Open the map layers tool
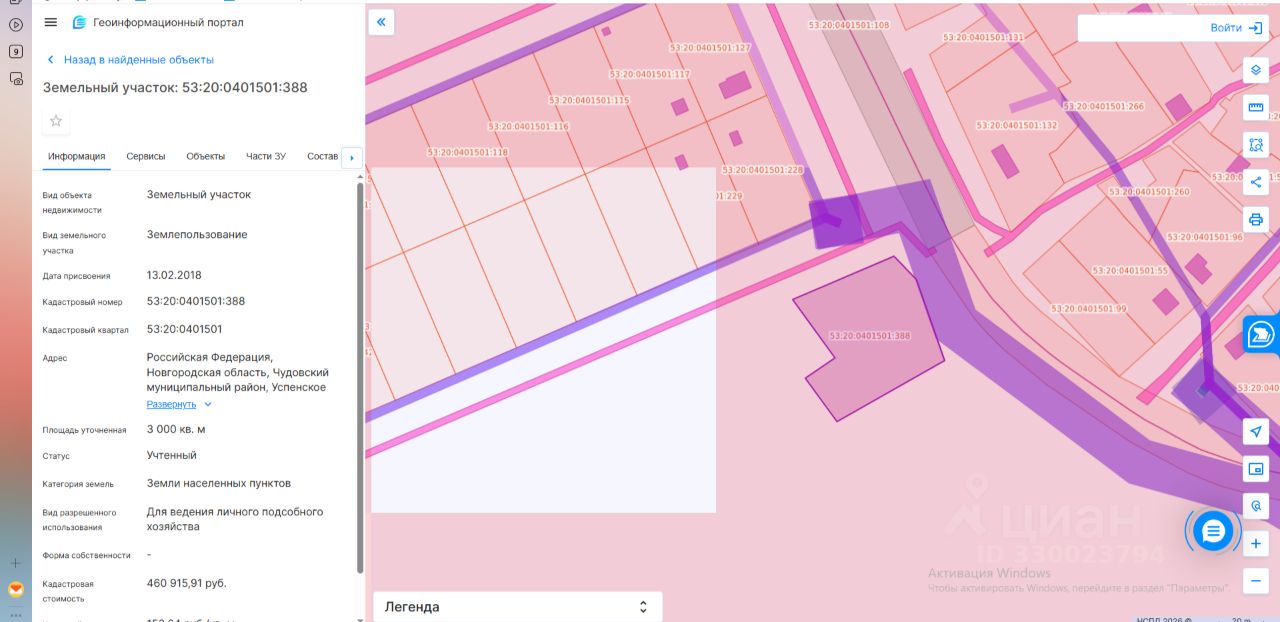The height and width of the screenshot is (622, 1280). (x=1256, y=70)
